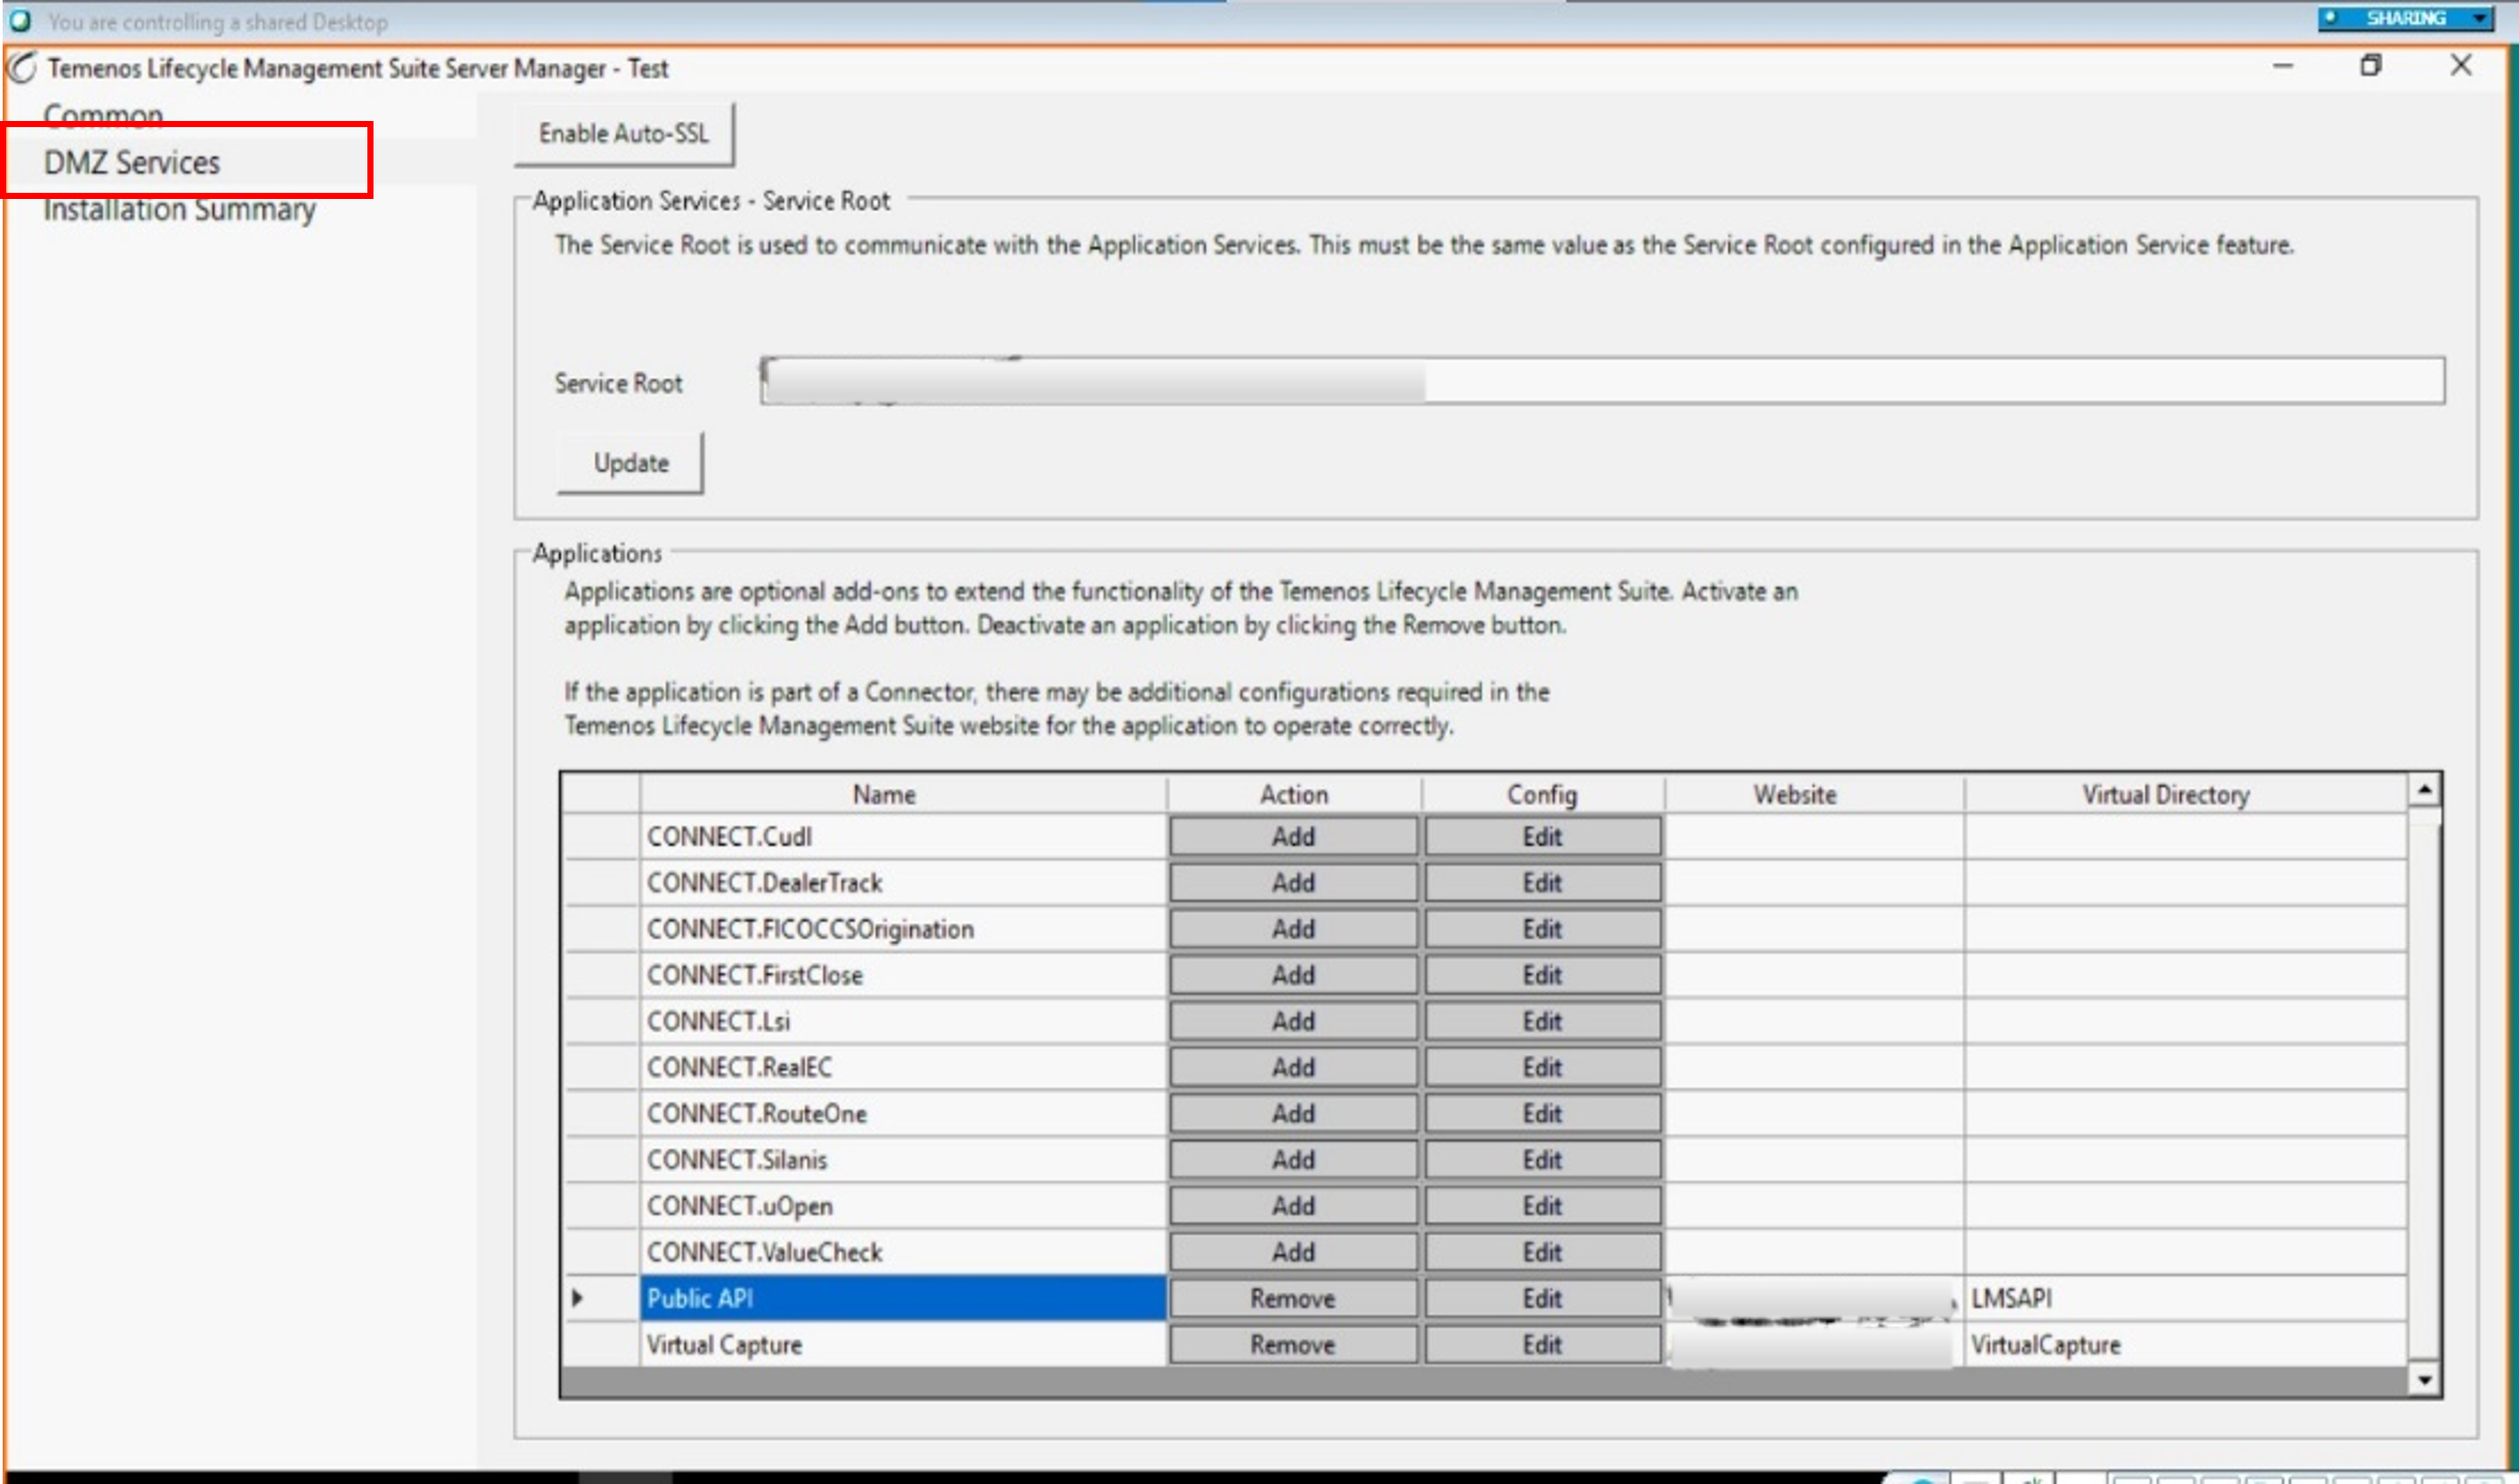Add the CONNECT.FICOCCSOrigination application

click(1293, 928)
